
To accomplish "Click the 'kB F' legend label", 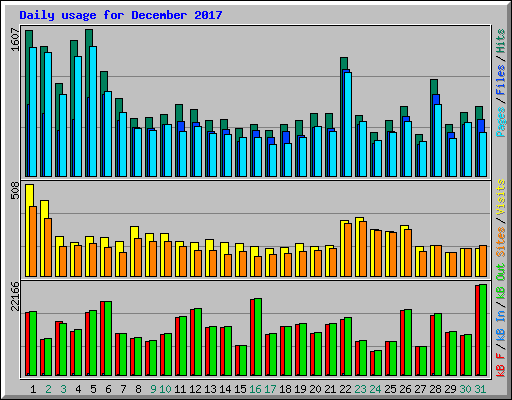I will pos(501,365).
